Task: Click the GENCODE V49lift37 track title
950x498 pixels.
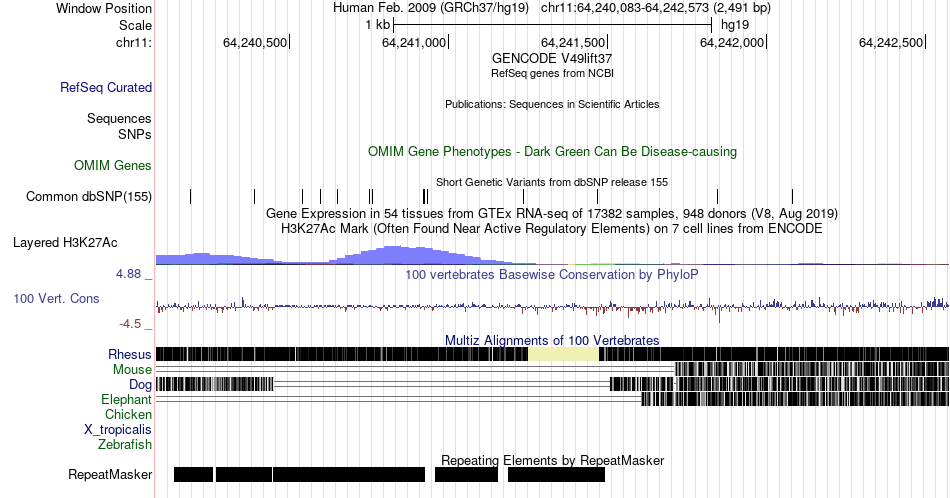Action: point(552,58)
